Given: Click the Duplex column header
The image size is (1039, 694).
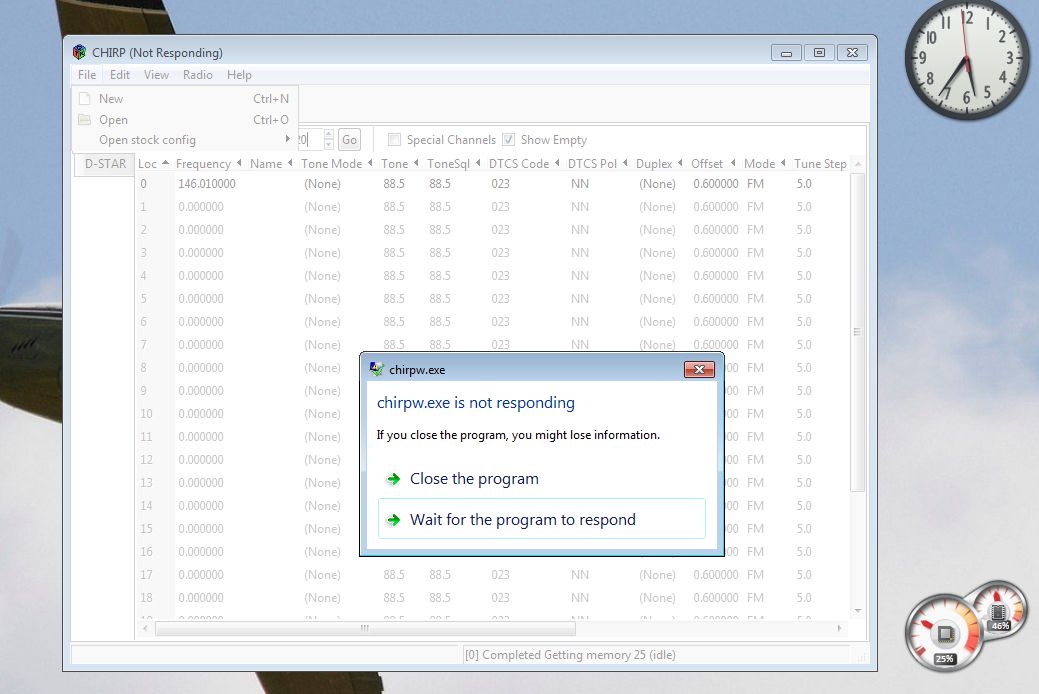Looking at the screenshot, I should click(659, 164).
